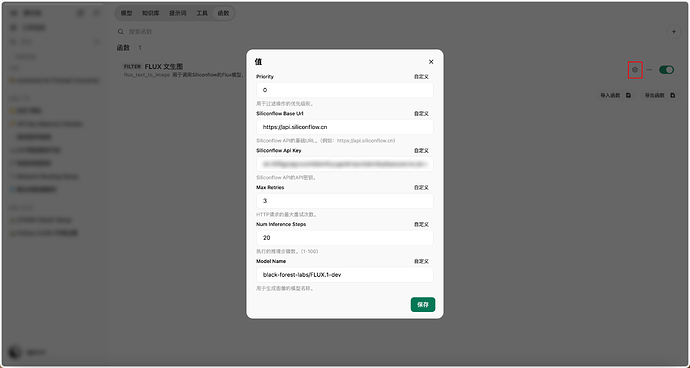Viewport: 690px width, 368px height.
Task: Click the 导入函数 button
Action: click(x=616, y=95)
